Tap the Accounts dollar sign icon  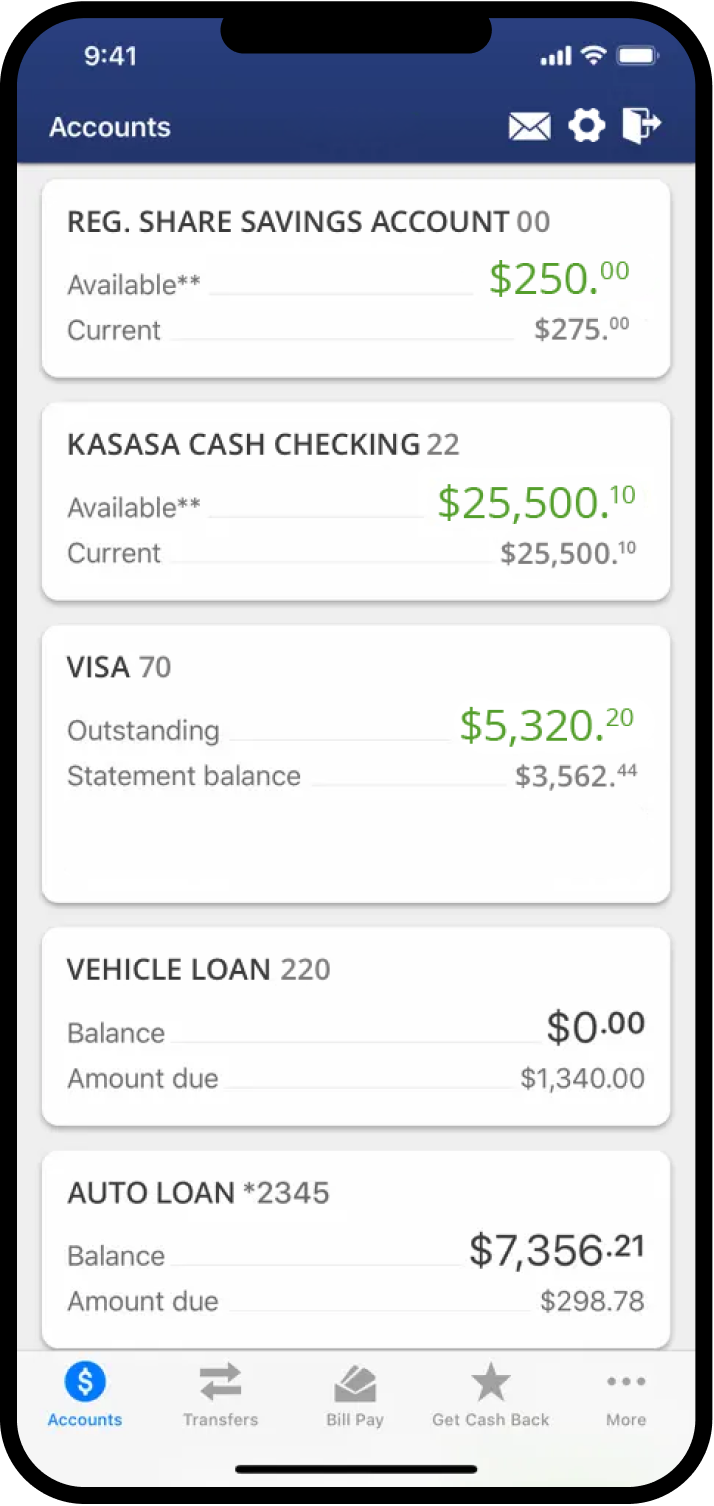(85, 1382)
